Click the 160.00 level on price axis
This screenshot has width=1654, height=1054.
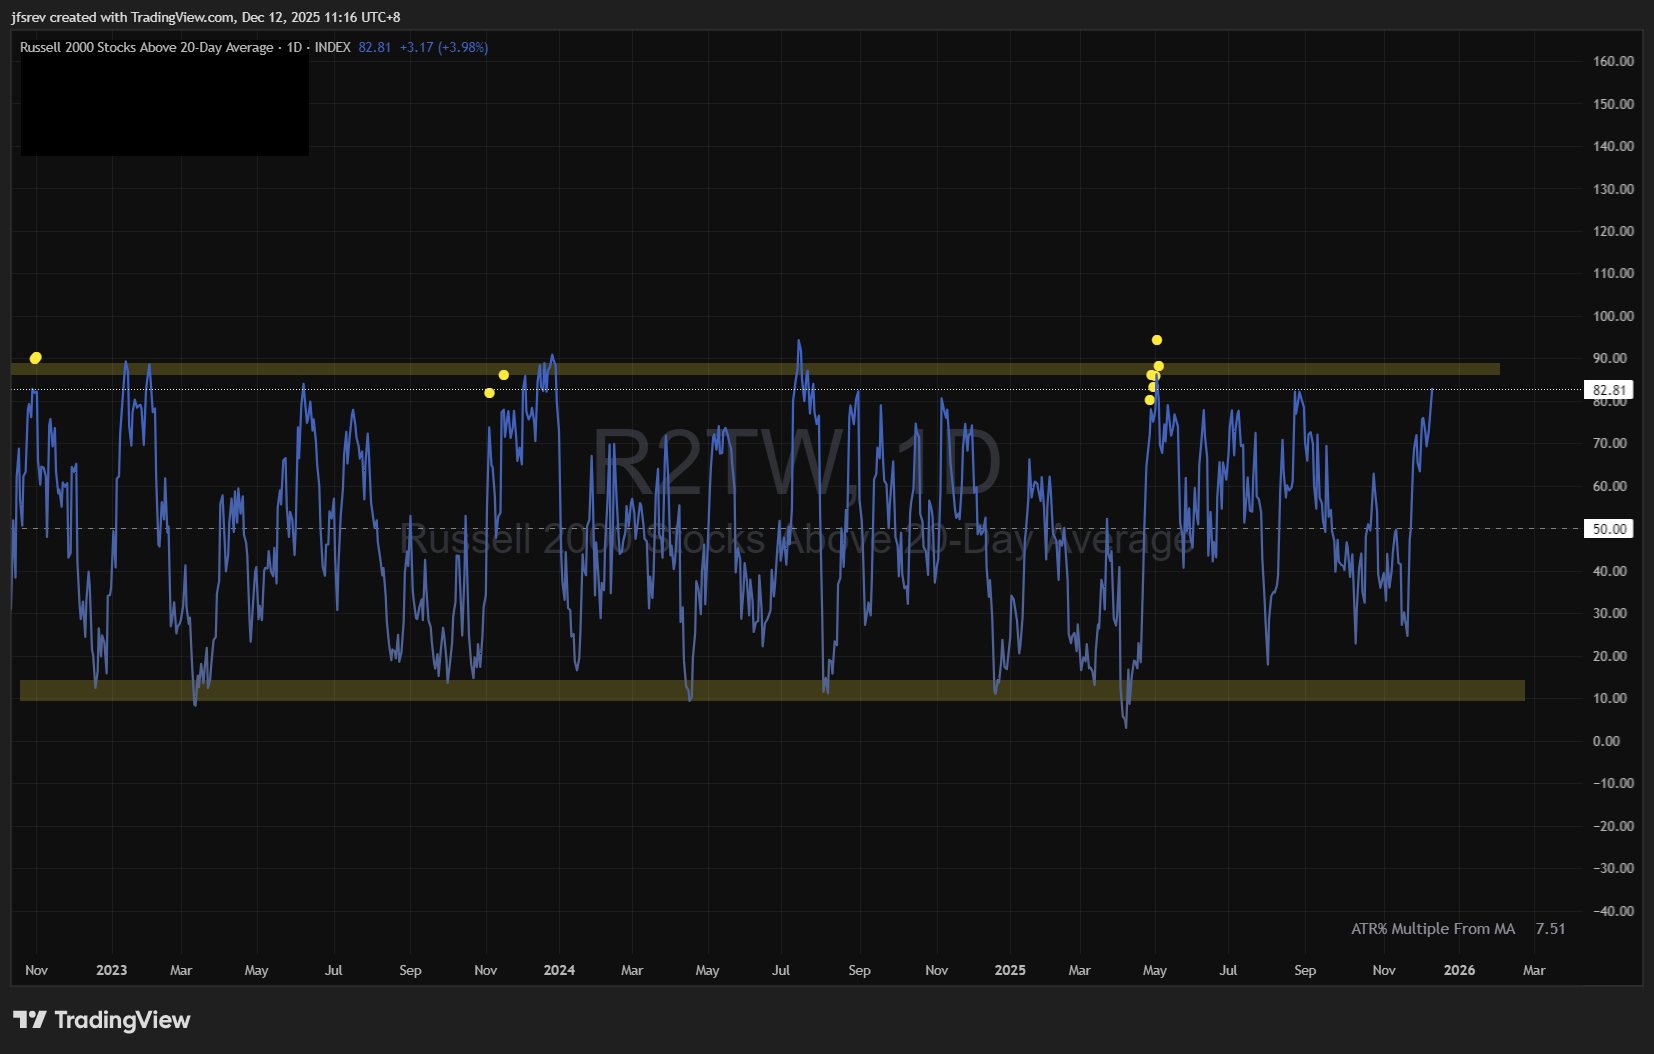[1613, 61]
